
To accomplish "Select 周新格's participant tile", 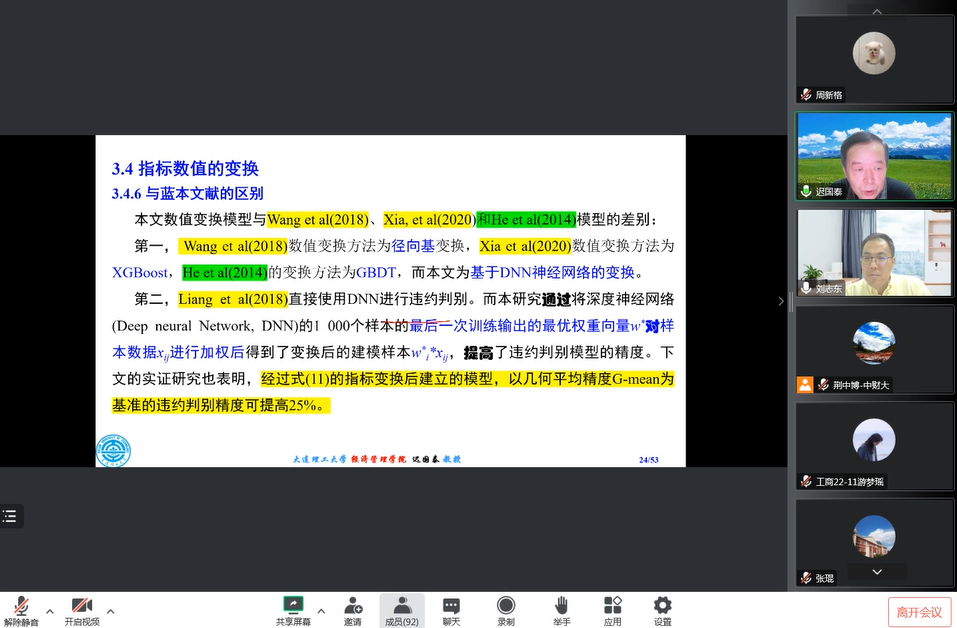I will (874, 59).
